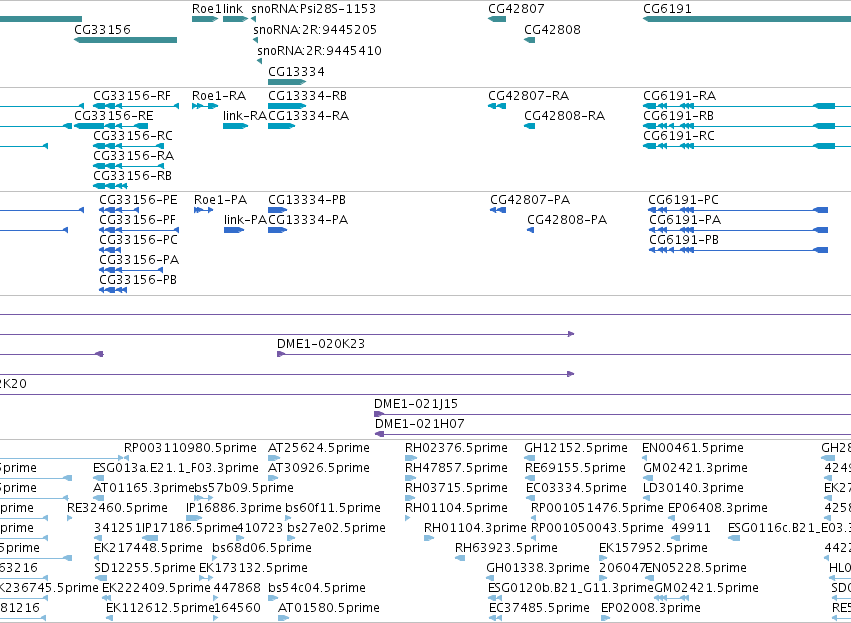
Task: Open the snoRNA:Psi28S-1153 gene feature label
Action: [x=313, y=9]
